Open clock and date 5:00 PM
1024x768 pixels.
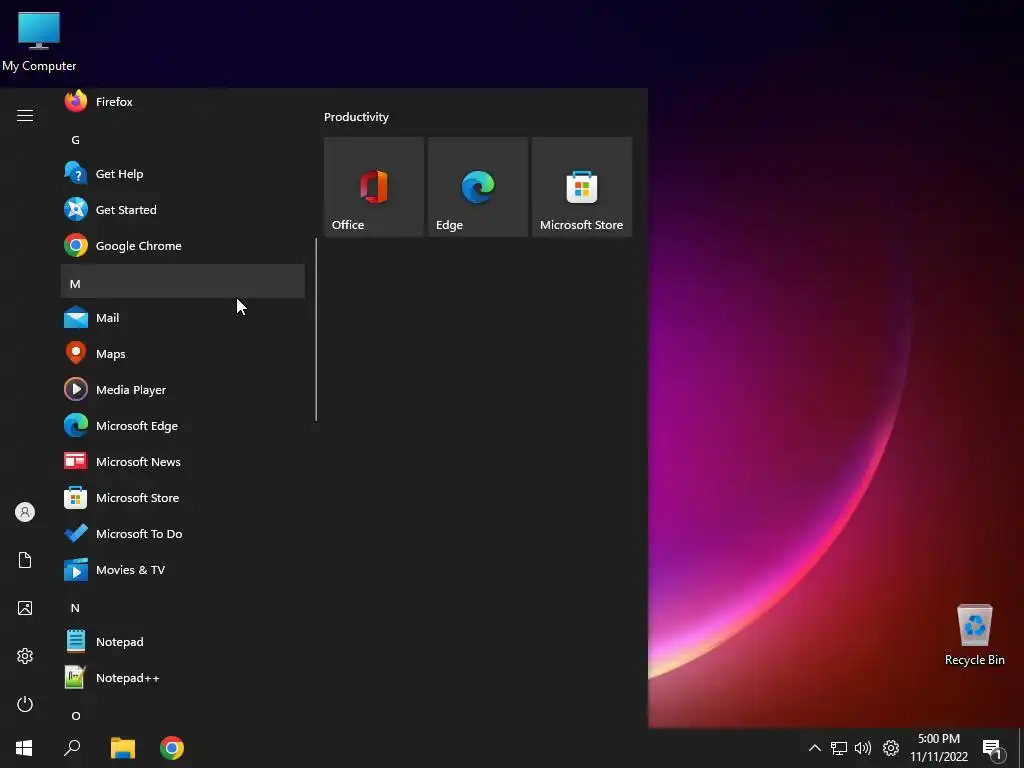[x=939, y=748]
